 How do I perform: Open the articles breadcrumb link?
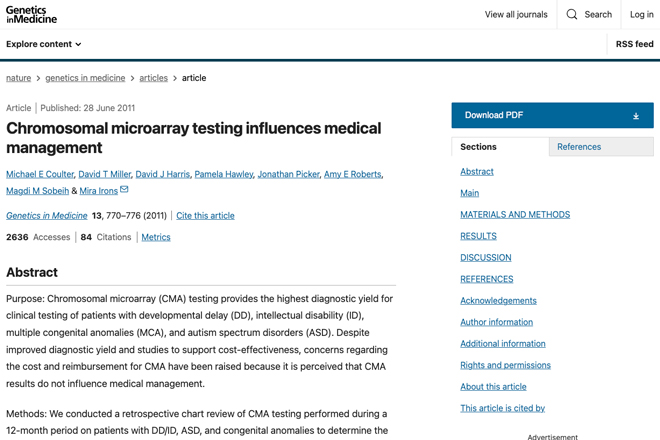coord(154,78)
